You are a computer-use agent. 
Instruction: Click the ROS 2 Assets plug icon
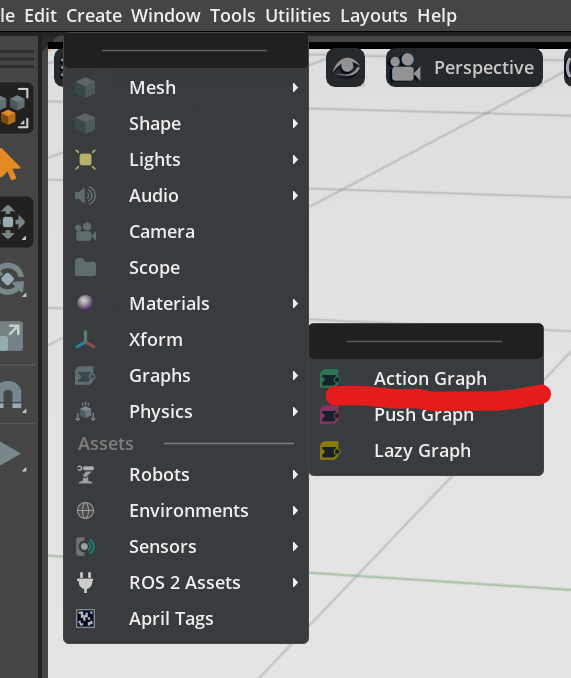85,582
